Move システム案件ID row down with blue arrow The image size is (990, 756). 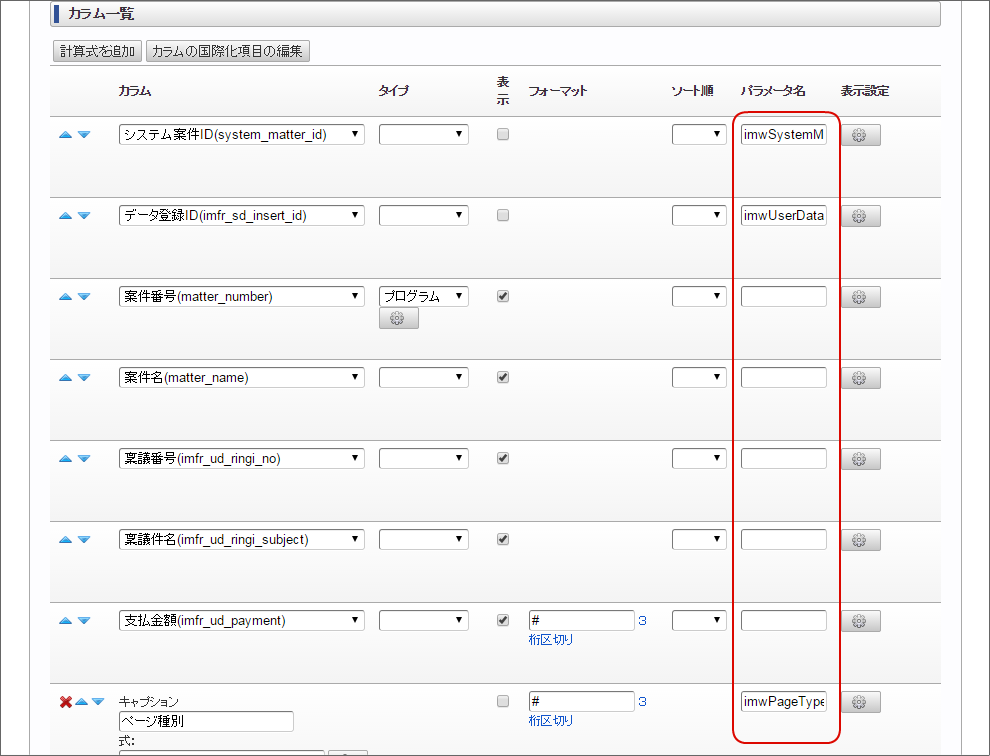coord(86,133)
